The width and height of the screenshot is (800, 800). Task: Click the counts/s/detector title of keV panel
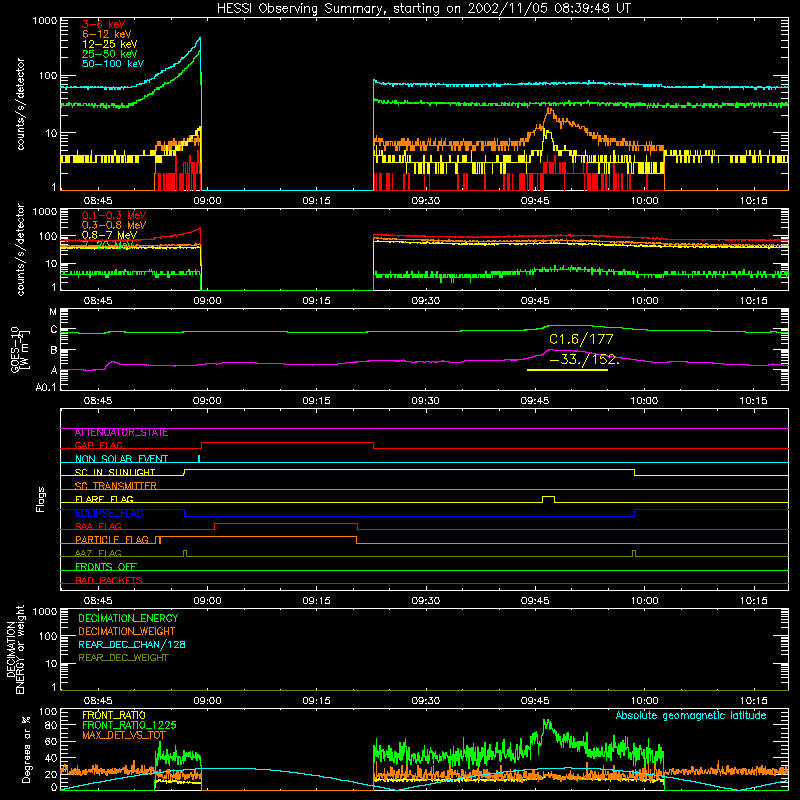point(20,104)
